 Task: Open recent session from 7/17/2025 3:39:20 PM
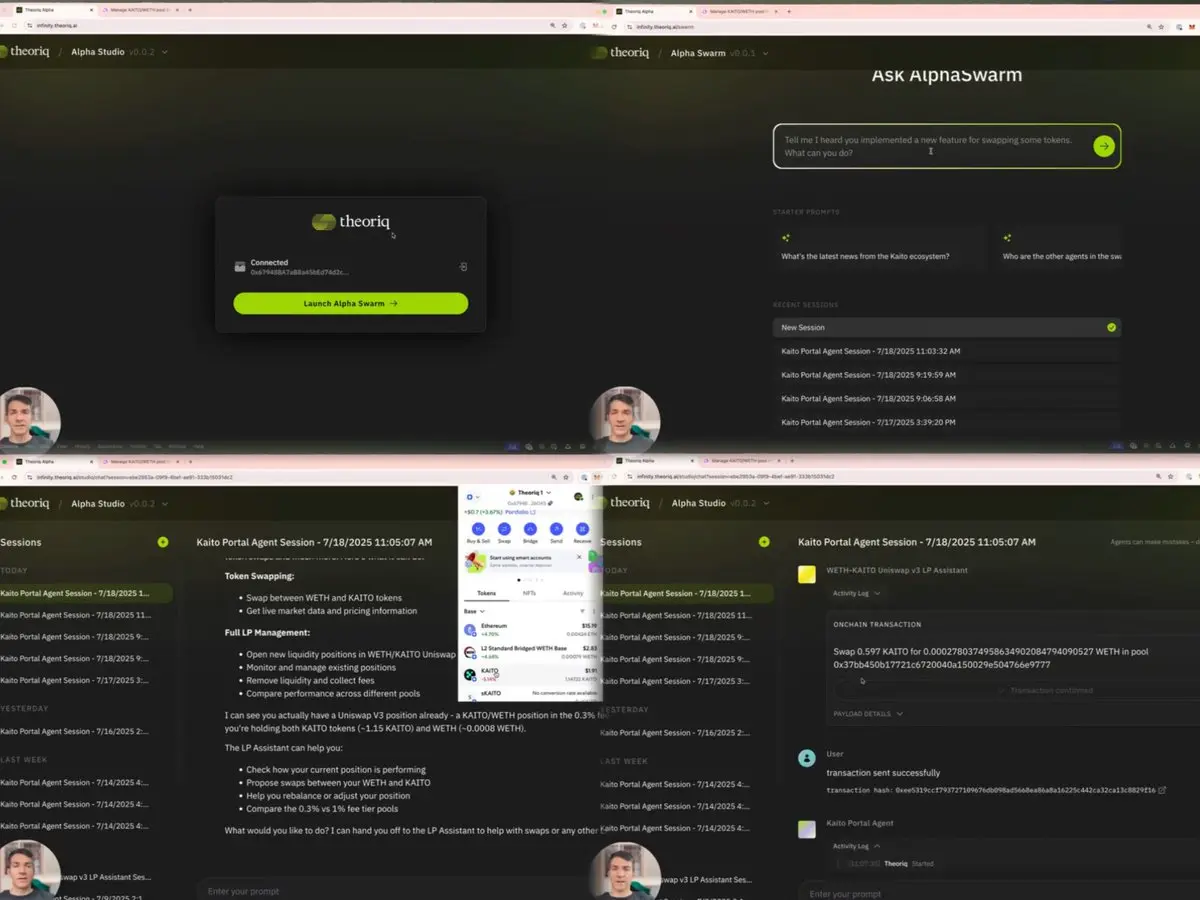tap(947, 422)
